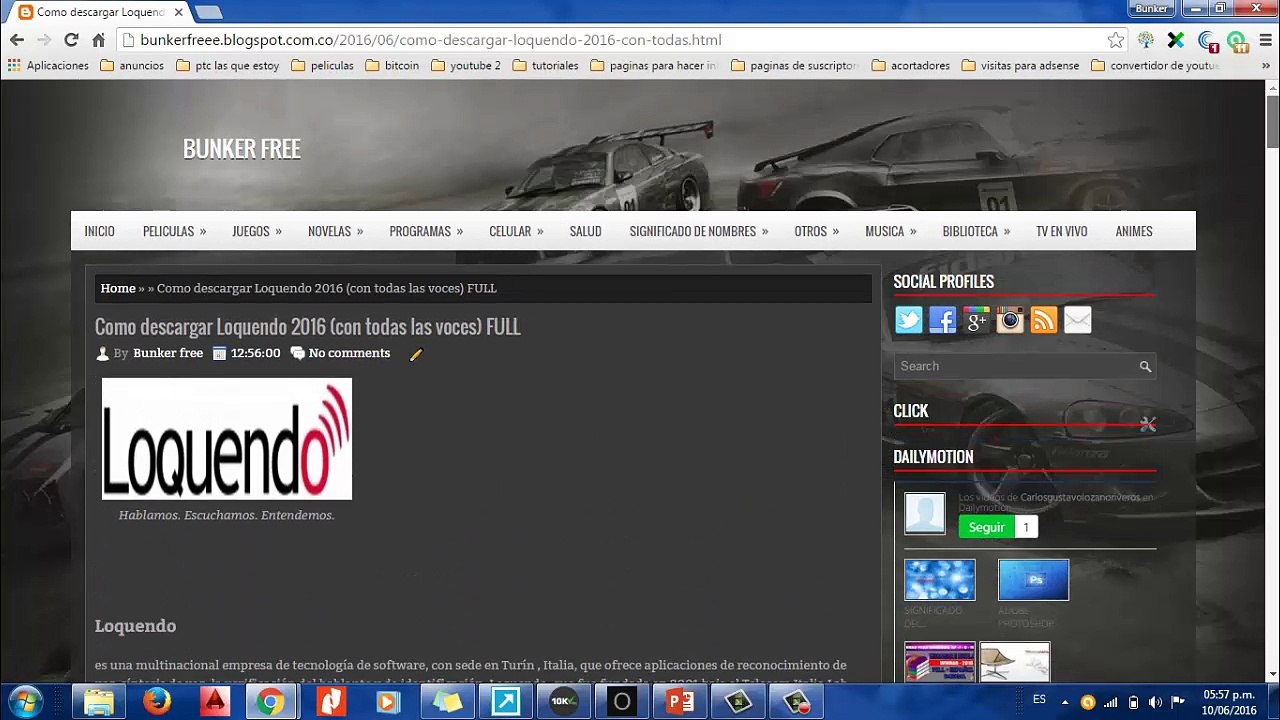The image size is (1280, 720).
Task: Open the file explorer taskbar icon
Action: coord(99,702)
